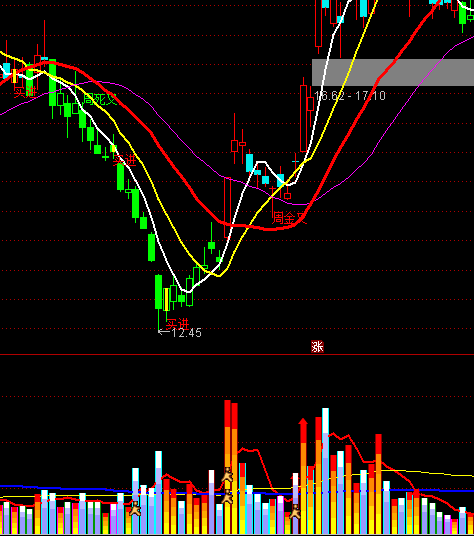Click the 12.45 lowest price label
Screen dimensions: 474x536
point(186,333)
